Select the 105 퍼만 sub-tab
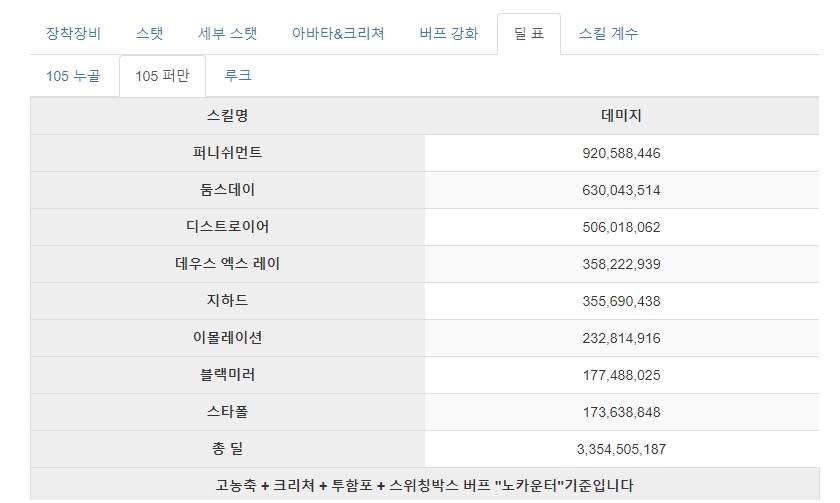Image resolution: width=840 pixels, height=503 pixels. coord(162,76)
